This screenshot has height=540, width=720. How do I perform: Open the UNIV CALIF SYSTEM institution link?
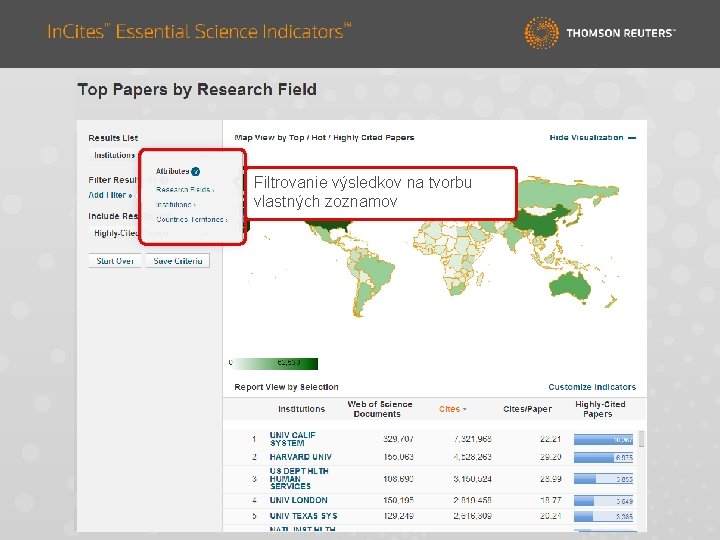[x=292, y=439]
